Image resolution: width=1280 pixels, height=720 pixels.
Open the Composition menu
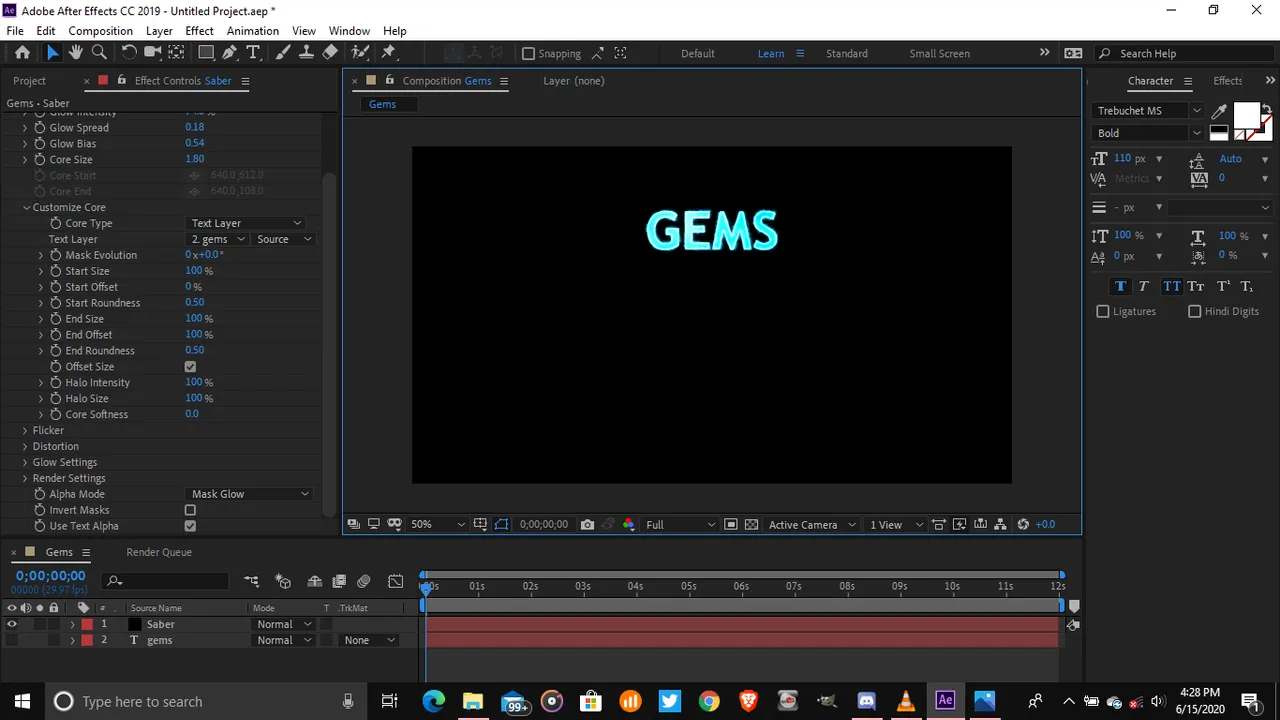click(100, 31)
